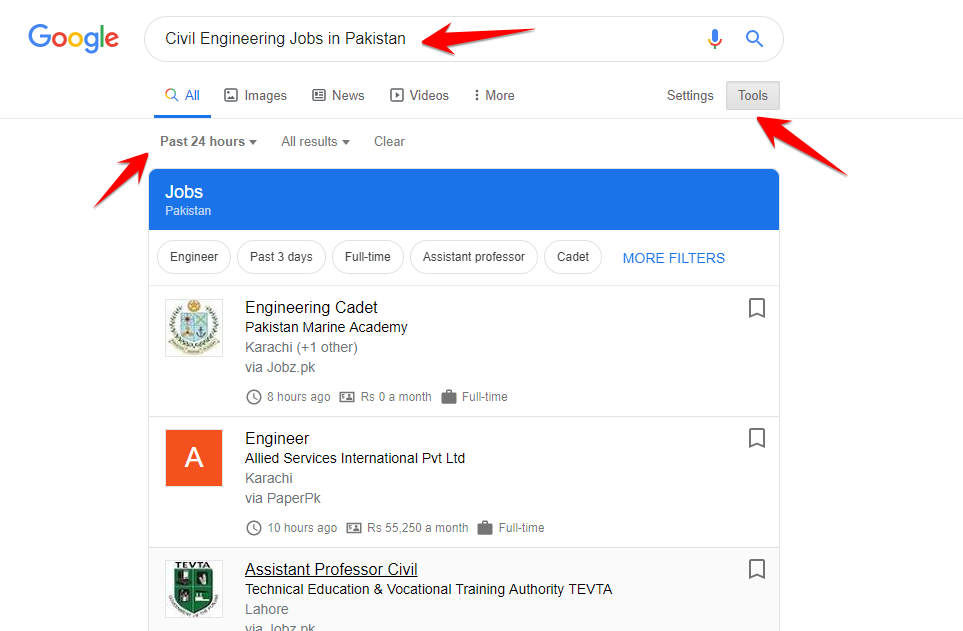Image resolution: width=963 pixels, height=631 pixels.
Task: Switch to the Images tab
Action: [255, 95]
